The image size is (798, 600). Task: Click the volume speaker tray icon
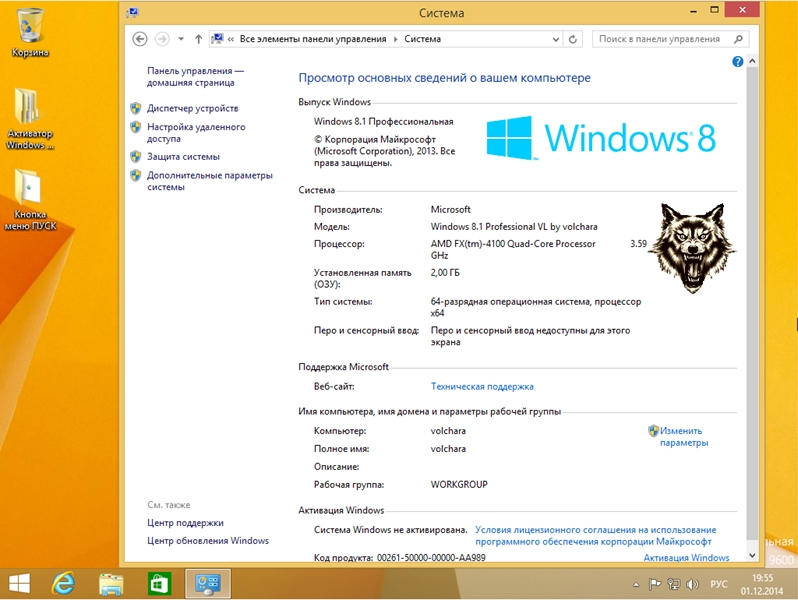coord(692,584)
